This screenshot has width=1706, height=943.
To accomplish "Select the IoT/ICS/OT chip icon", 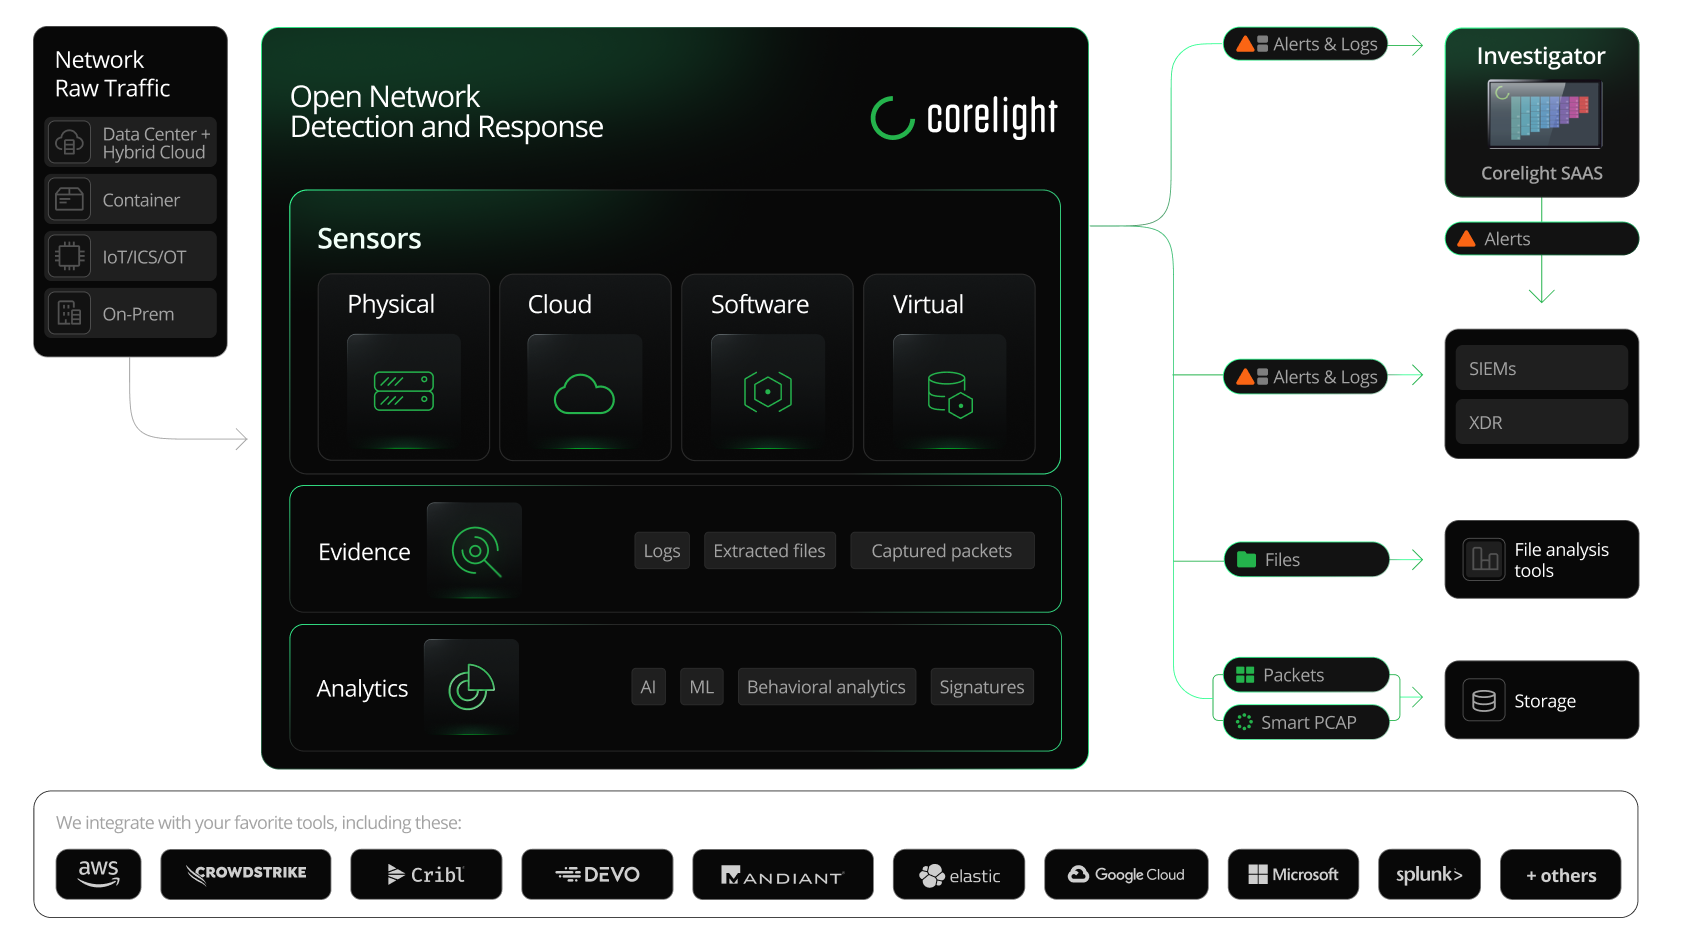I will click(69, 256).
